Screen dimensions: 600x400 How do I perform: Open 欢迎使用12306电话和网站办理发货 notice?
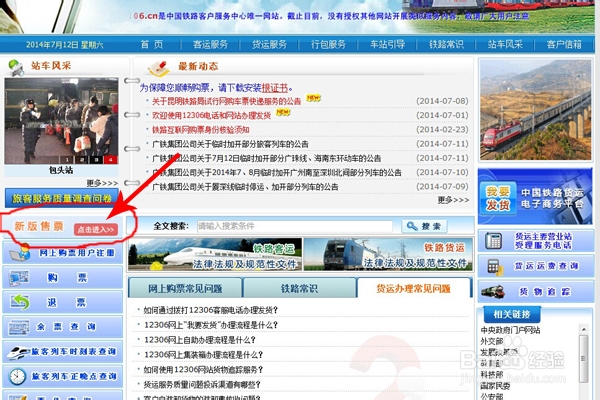pyautogui.click(x=211, y=115)
